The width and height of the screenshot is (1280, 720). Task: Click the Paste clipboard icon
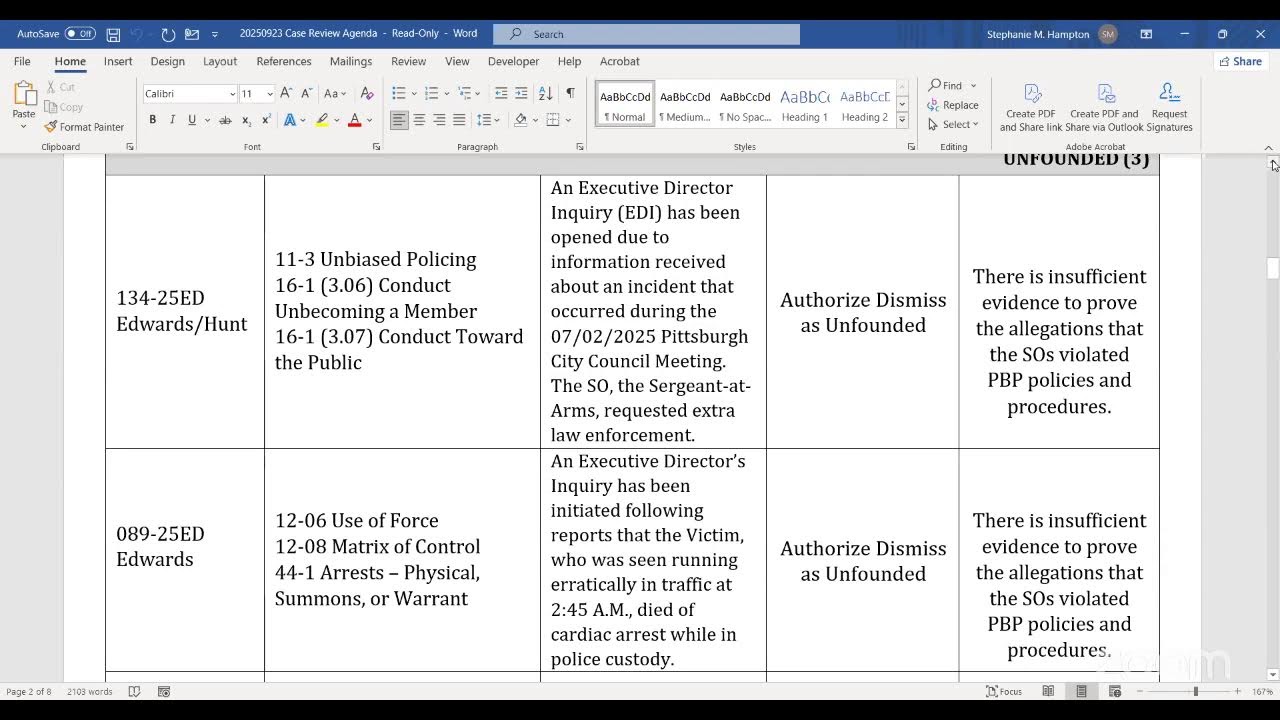pyautogui.click(x=24, y=94)
